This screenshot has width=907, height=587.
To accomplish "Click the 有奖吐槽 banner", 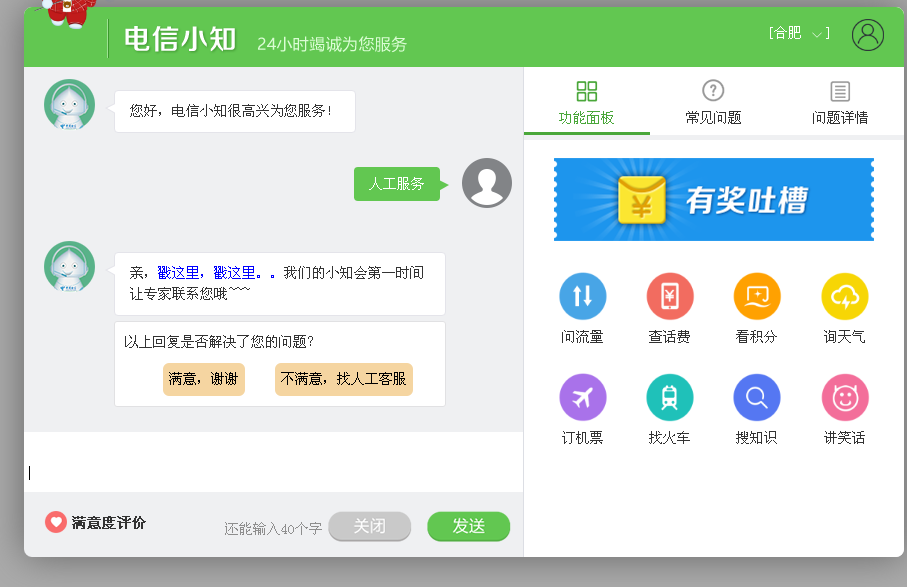I will pos(714,200).
